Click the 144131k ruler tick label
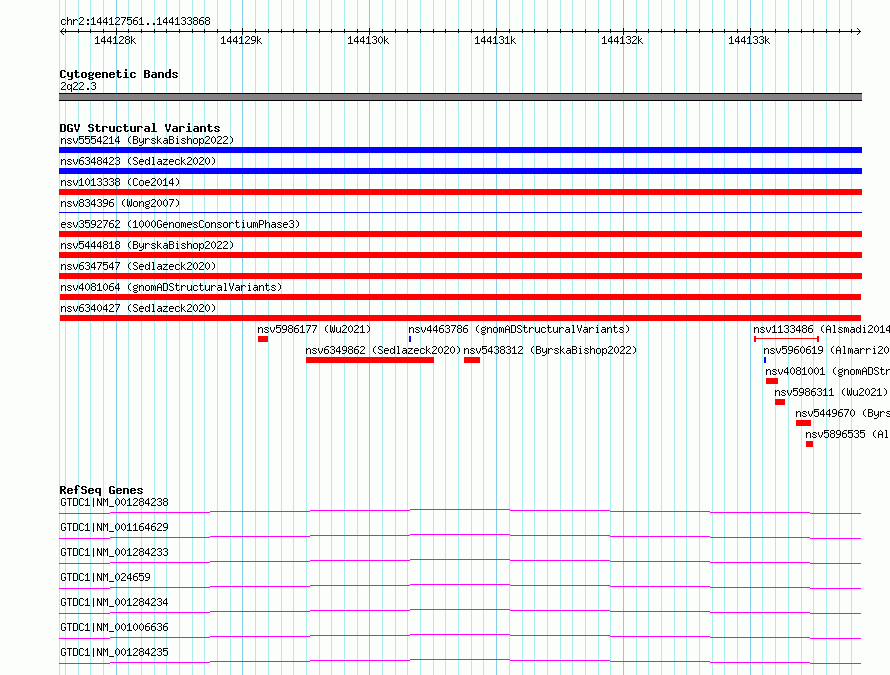Viewport: 890px width, 675px height. pos(495,40)
